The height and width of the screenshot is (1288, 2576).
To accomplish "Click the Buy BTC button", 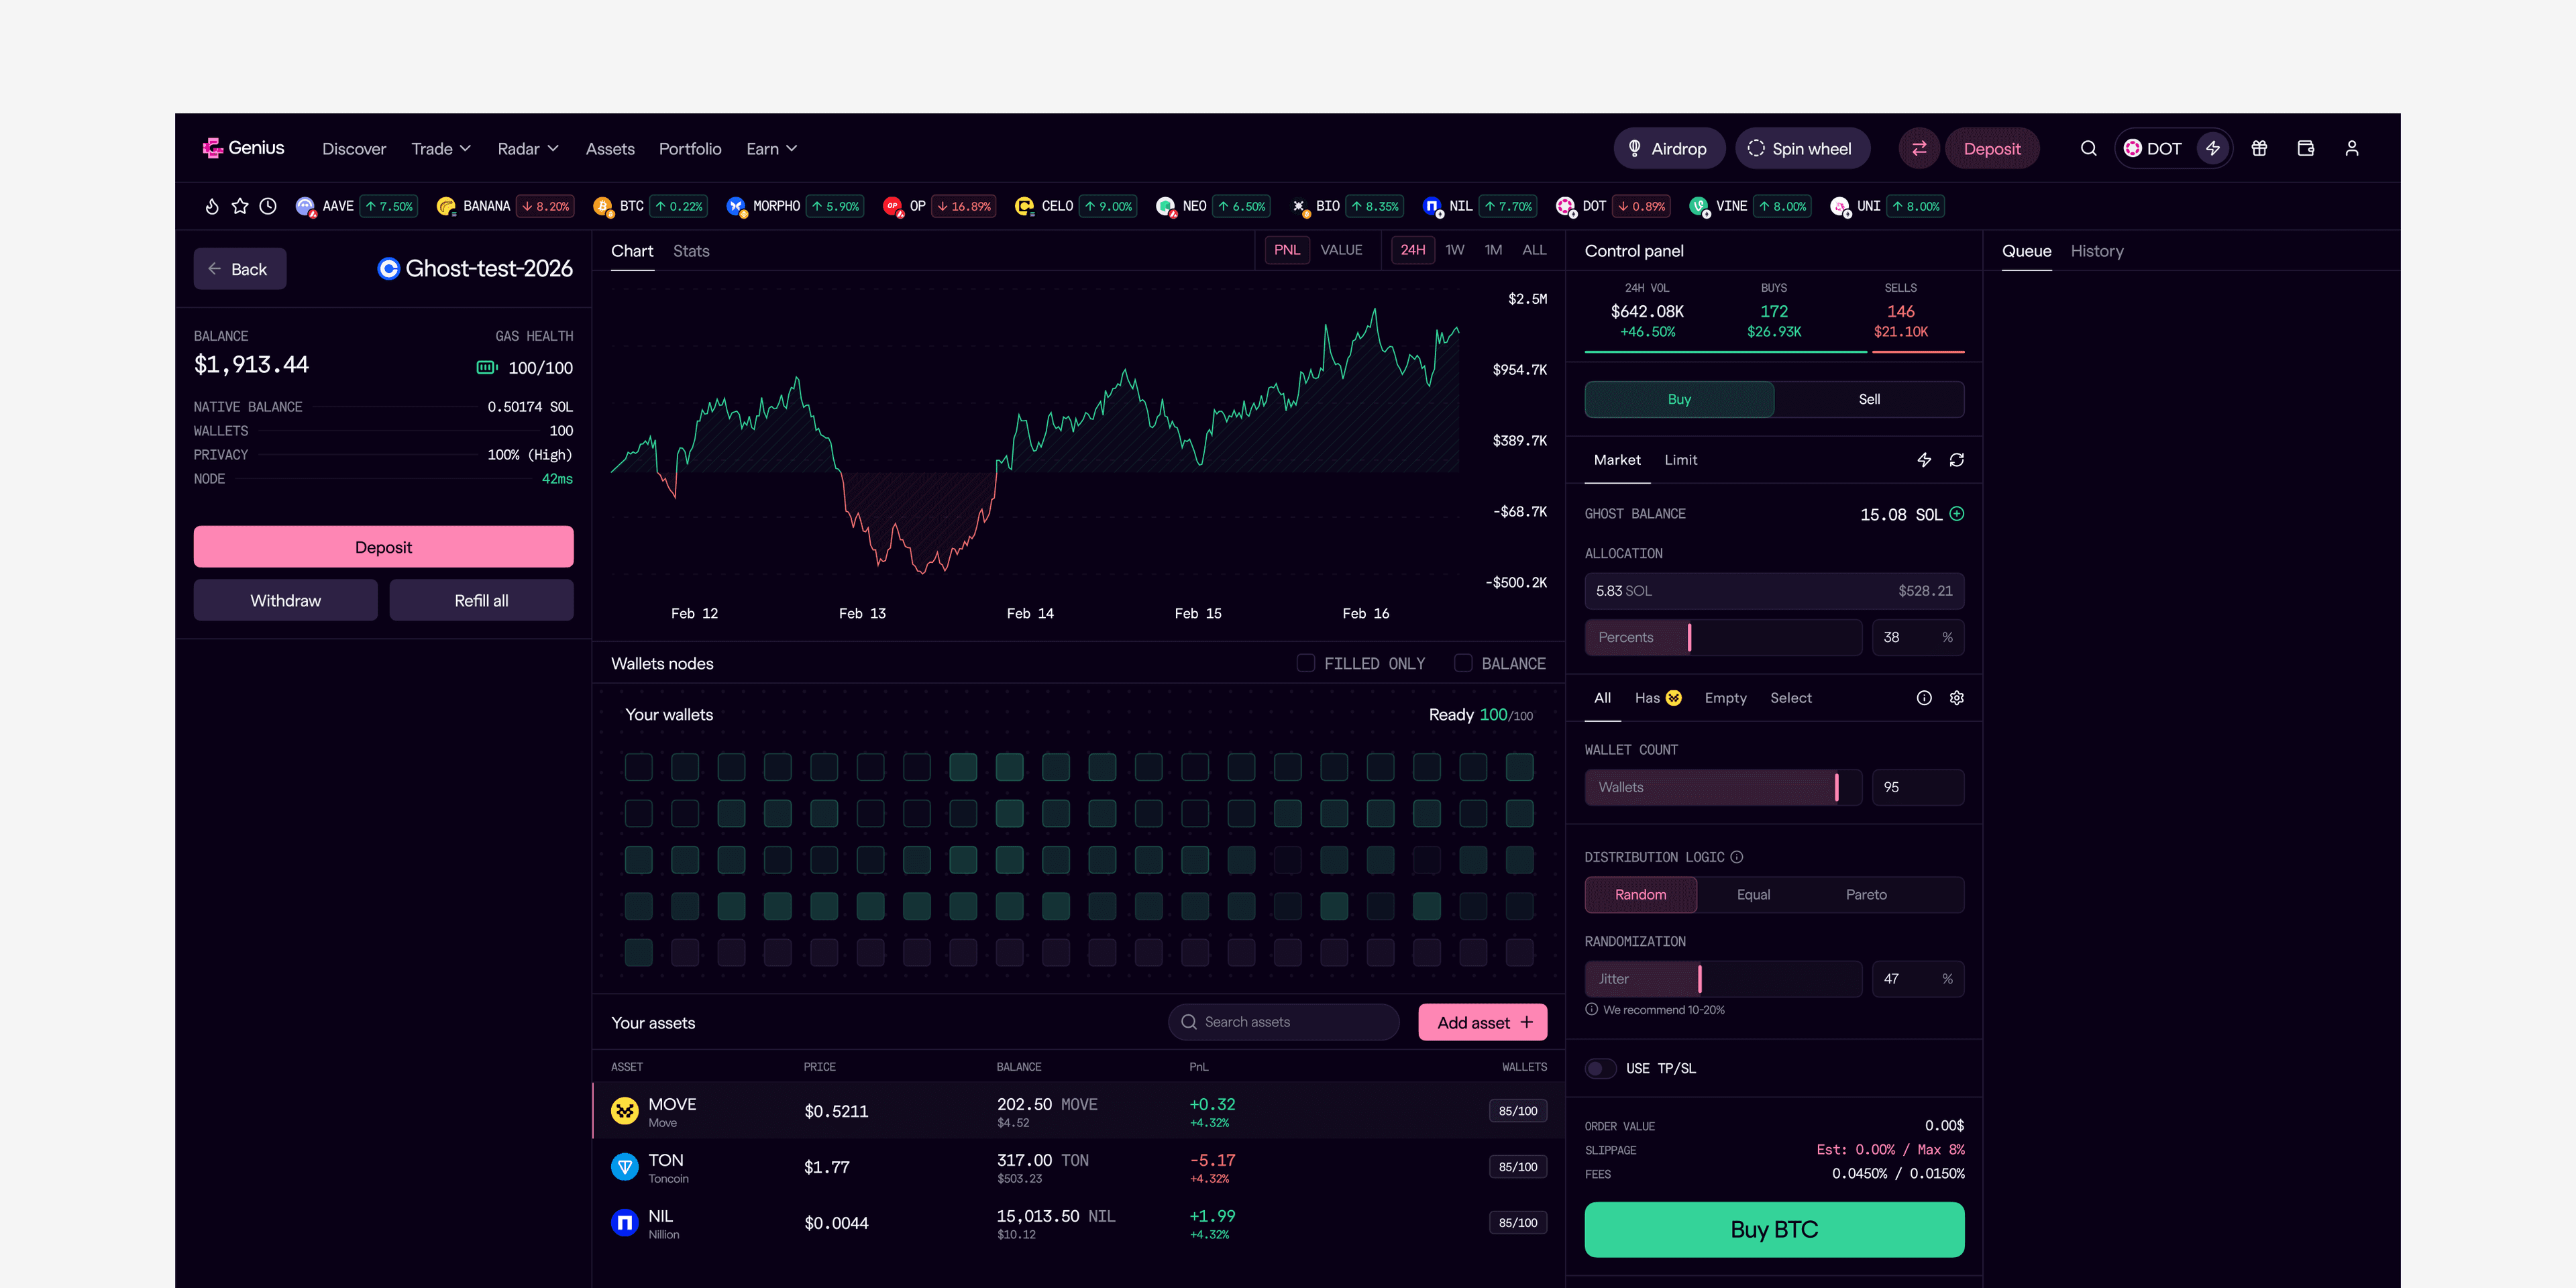I will pos(1774,1229).
